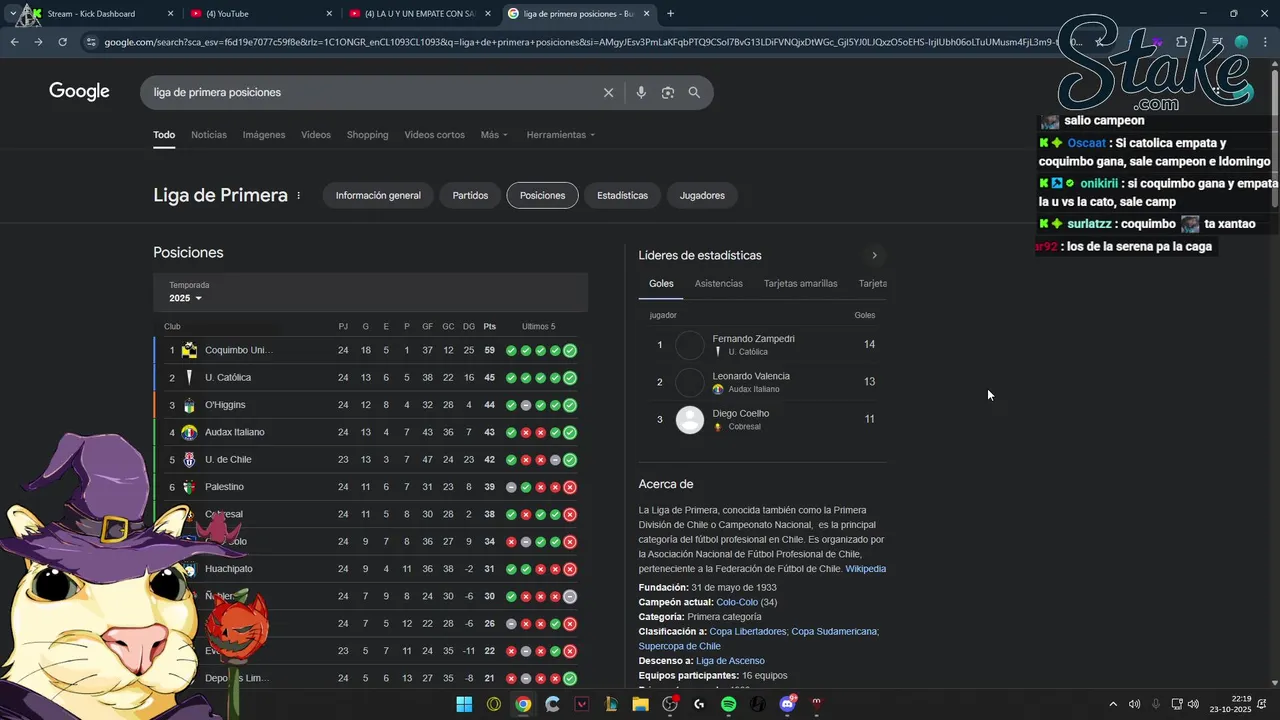
Task: Switch to the Videos results tab
Action: tap(316, 135)
